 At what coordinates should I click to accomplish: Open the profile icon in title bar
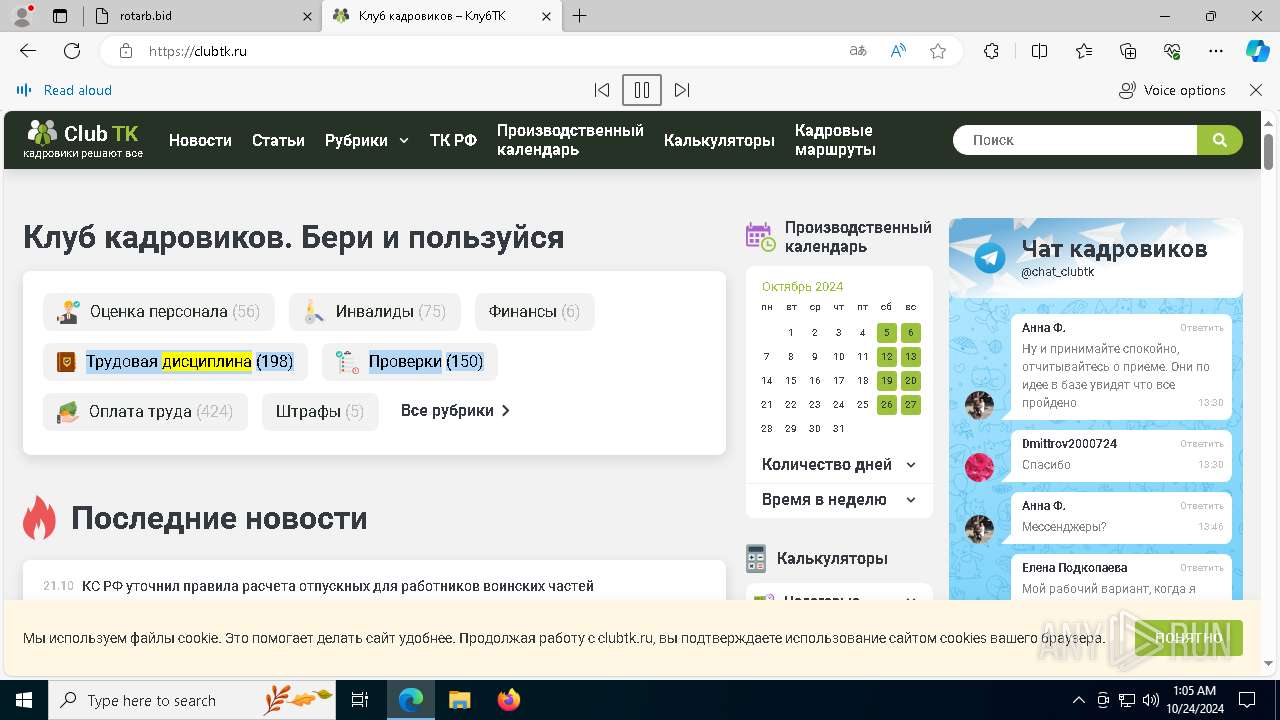pyautogui.click(x=22, y=16)
